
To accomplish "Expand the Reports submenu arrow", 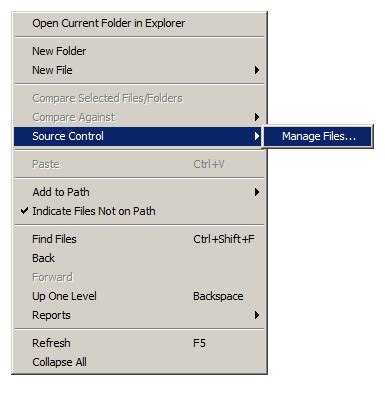I will [x=257, y=315].
